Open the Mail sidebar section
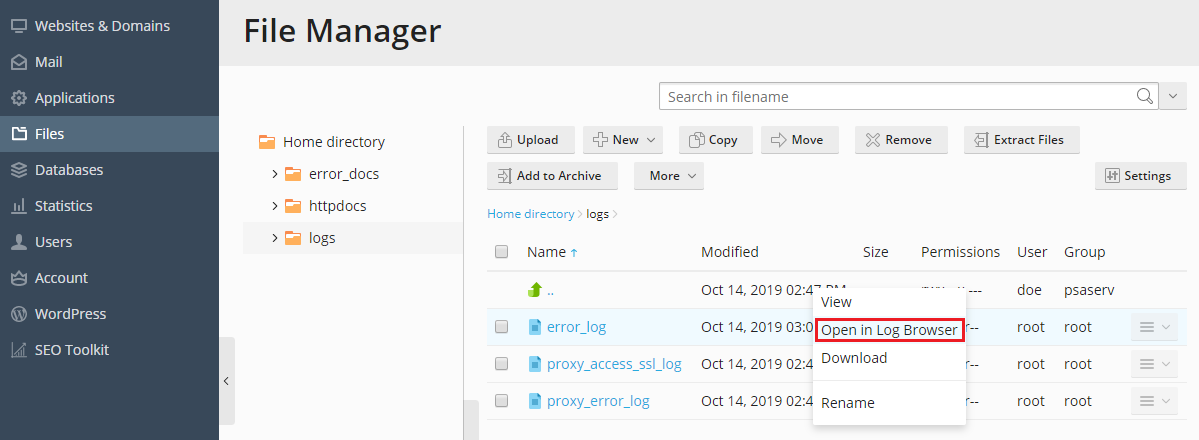Image resolution: width=1199 pixels, height=440 pixels. pos(48,62)
